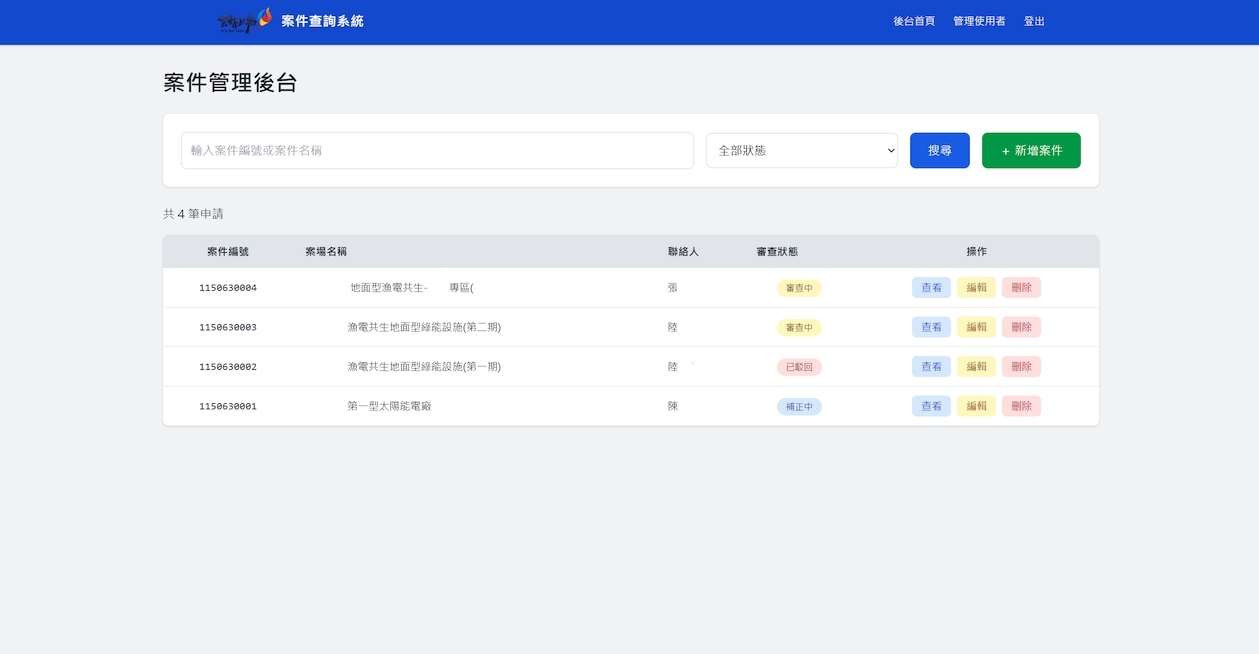The width and height of the screenshot is (1259, 654).
Task: Click the 補正中 status badge
Action: pos(799,406)
